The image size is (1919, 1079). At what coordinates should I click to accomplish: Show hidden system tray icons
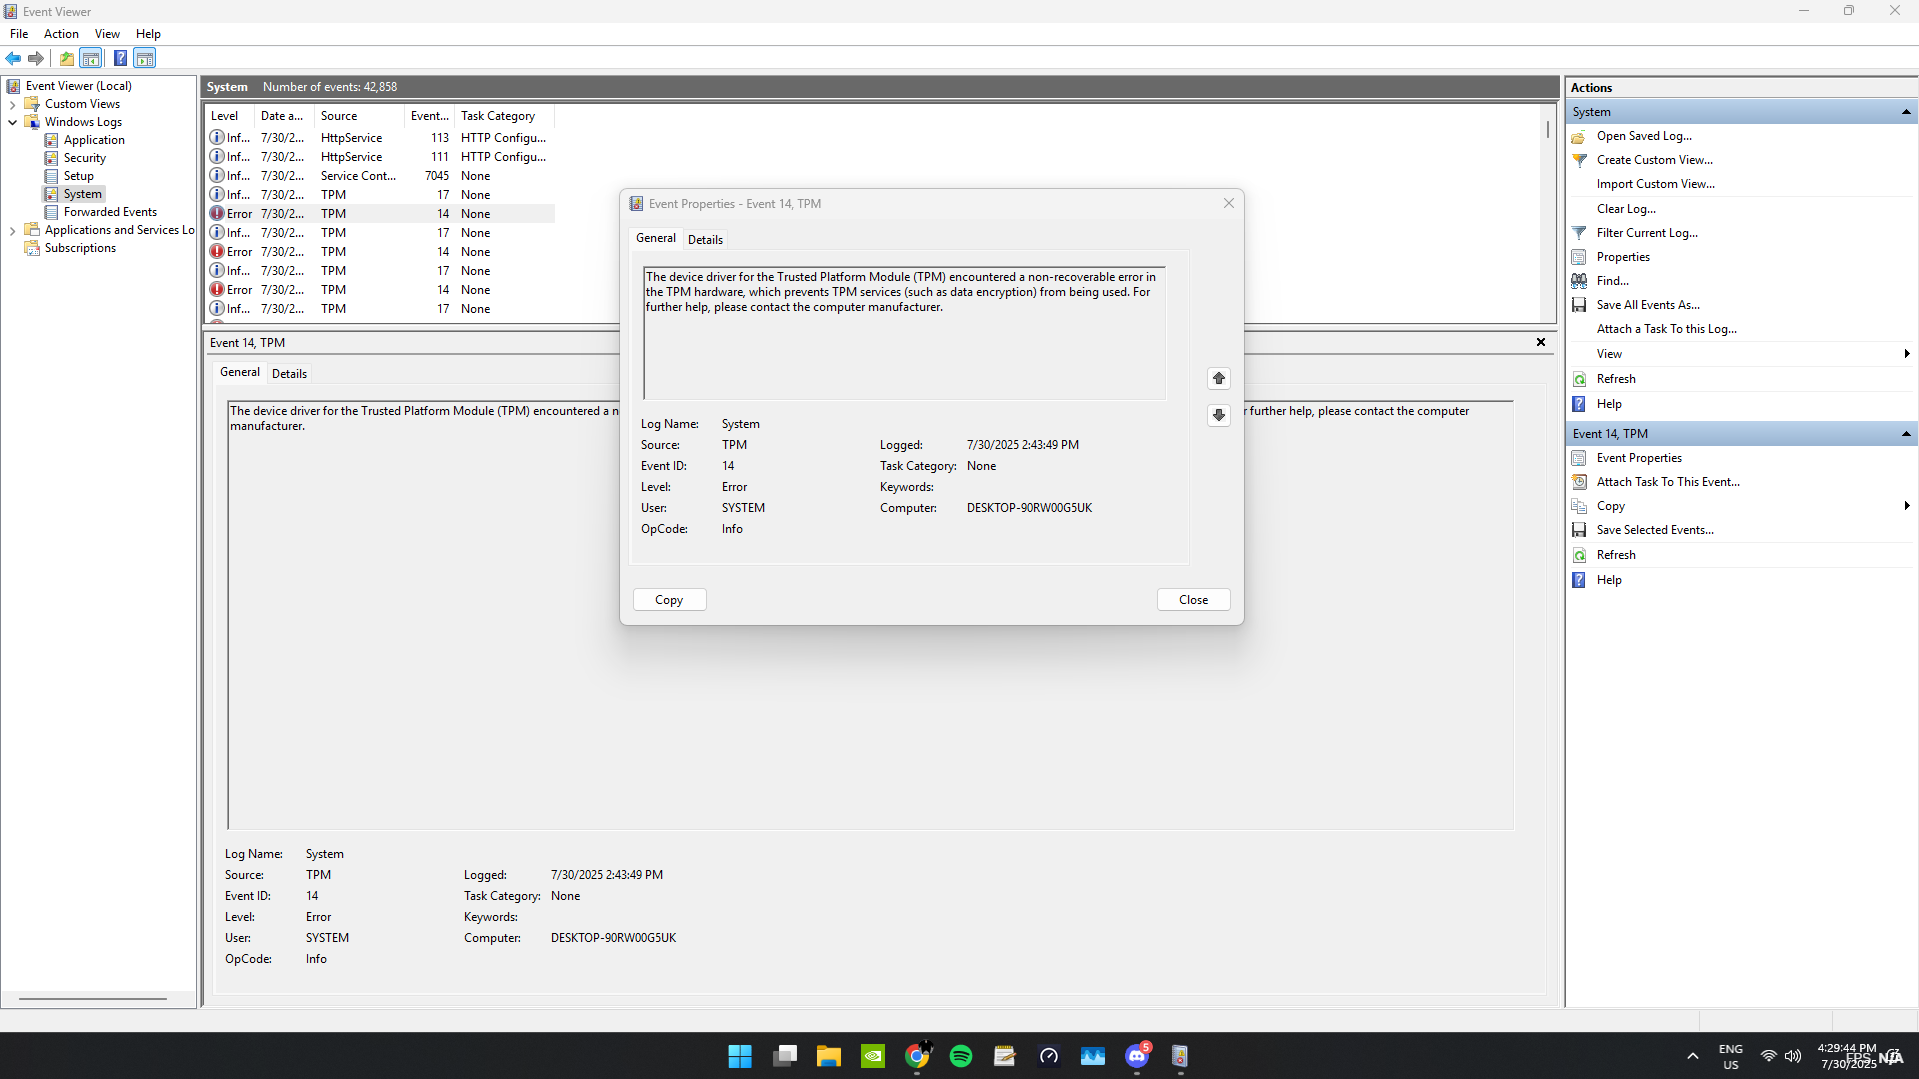click(x=1692, y=1056)
